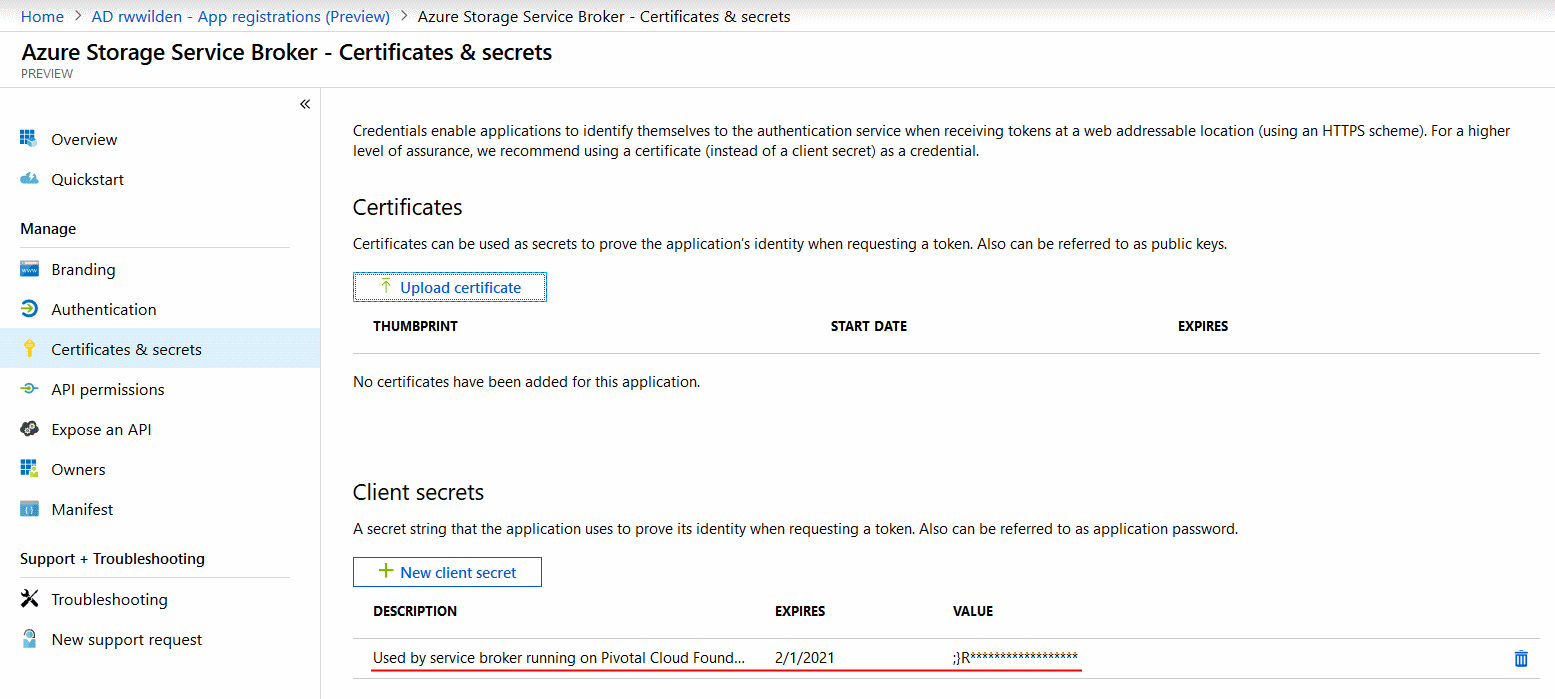Delete the client secret using trash icon
Image resolution: width=1555 pixels, height=699 pixels.
point(1521,658)
